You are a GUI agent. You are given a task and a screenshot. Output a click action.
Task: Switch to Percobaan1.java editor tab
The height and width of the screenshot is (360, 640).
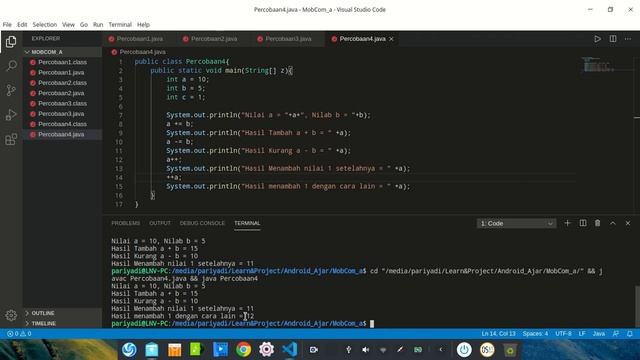[x=139, y=39]
